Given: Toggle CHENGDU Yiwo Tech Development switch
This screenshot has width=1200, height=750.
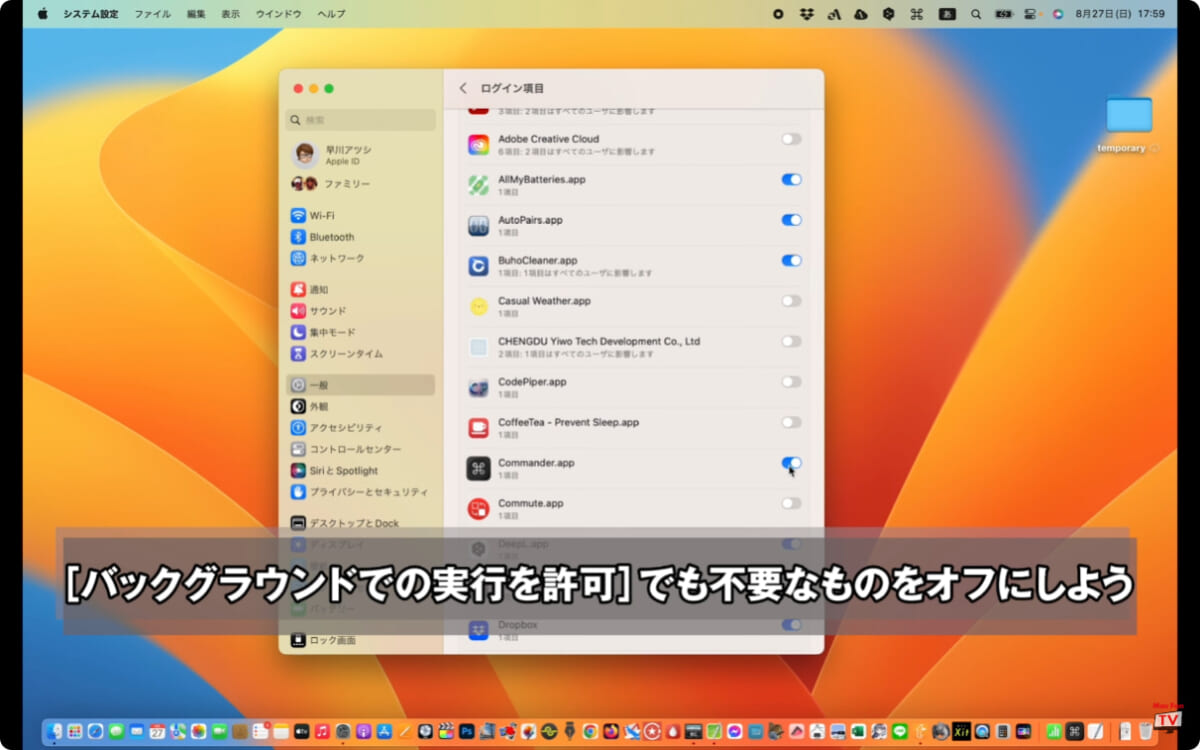Looking at the screenshot, I should click(x=791, y=341).
